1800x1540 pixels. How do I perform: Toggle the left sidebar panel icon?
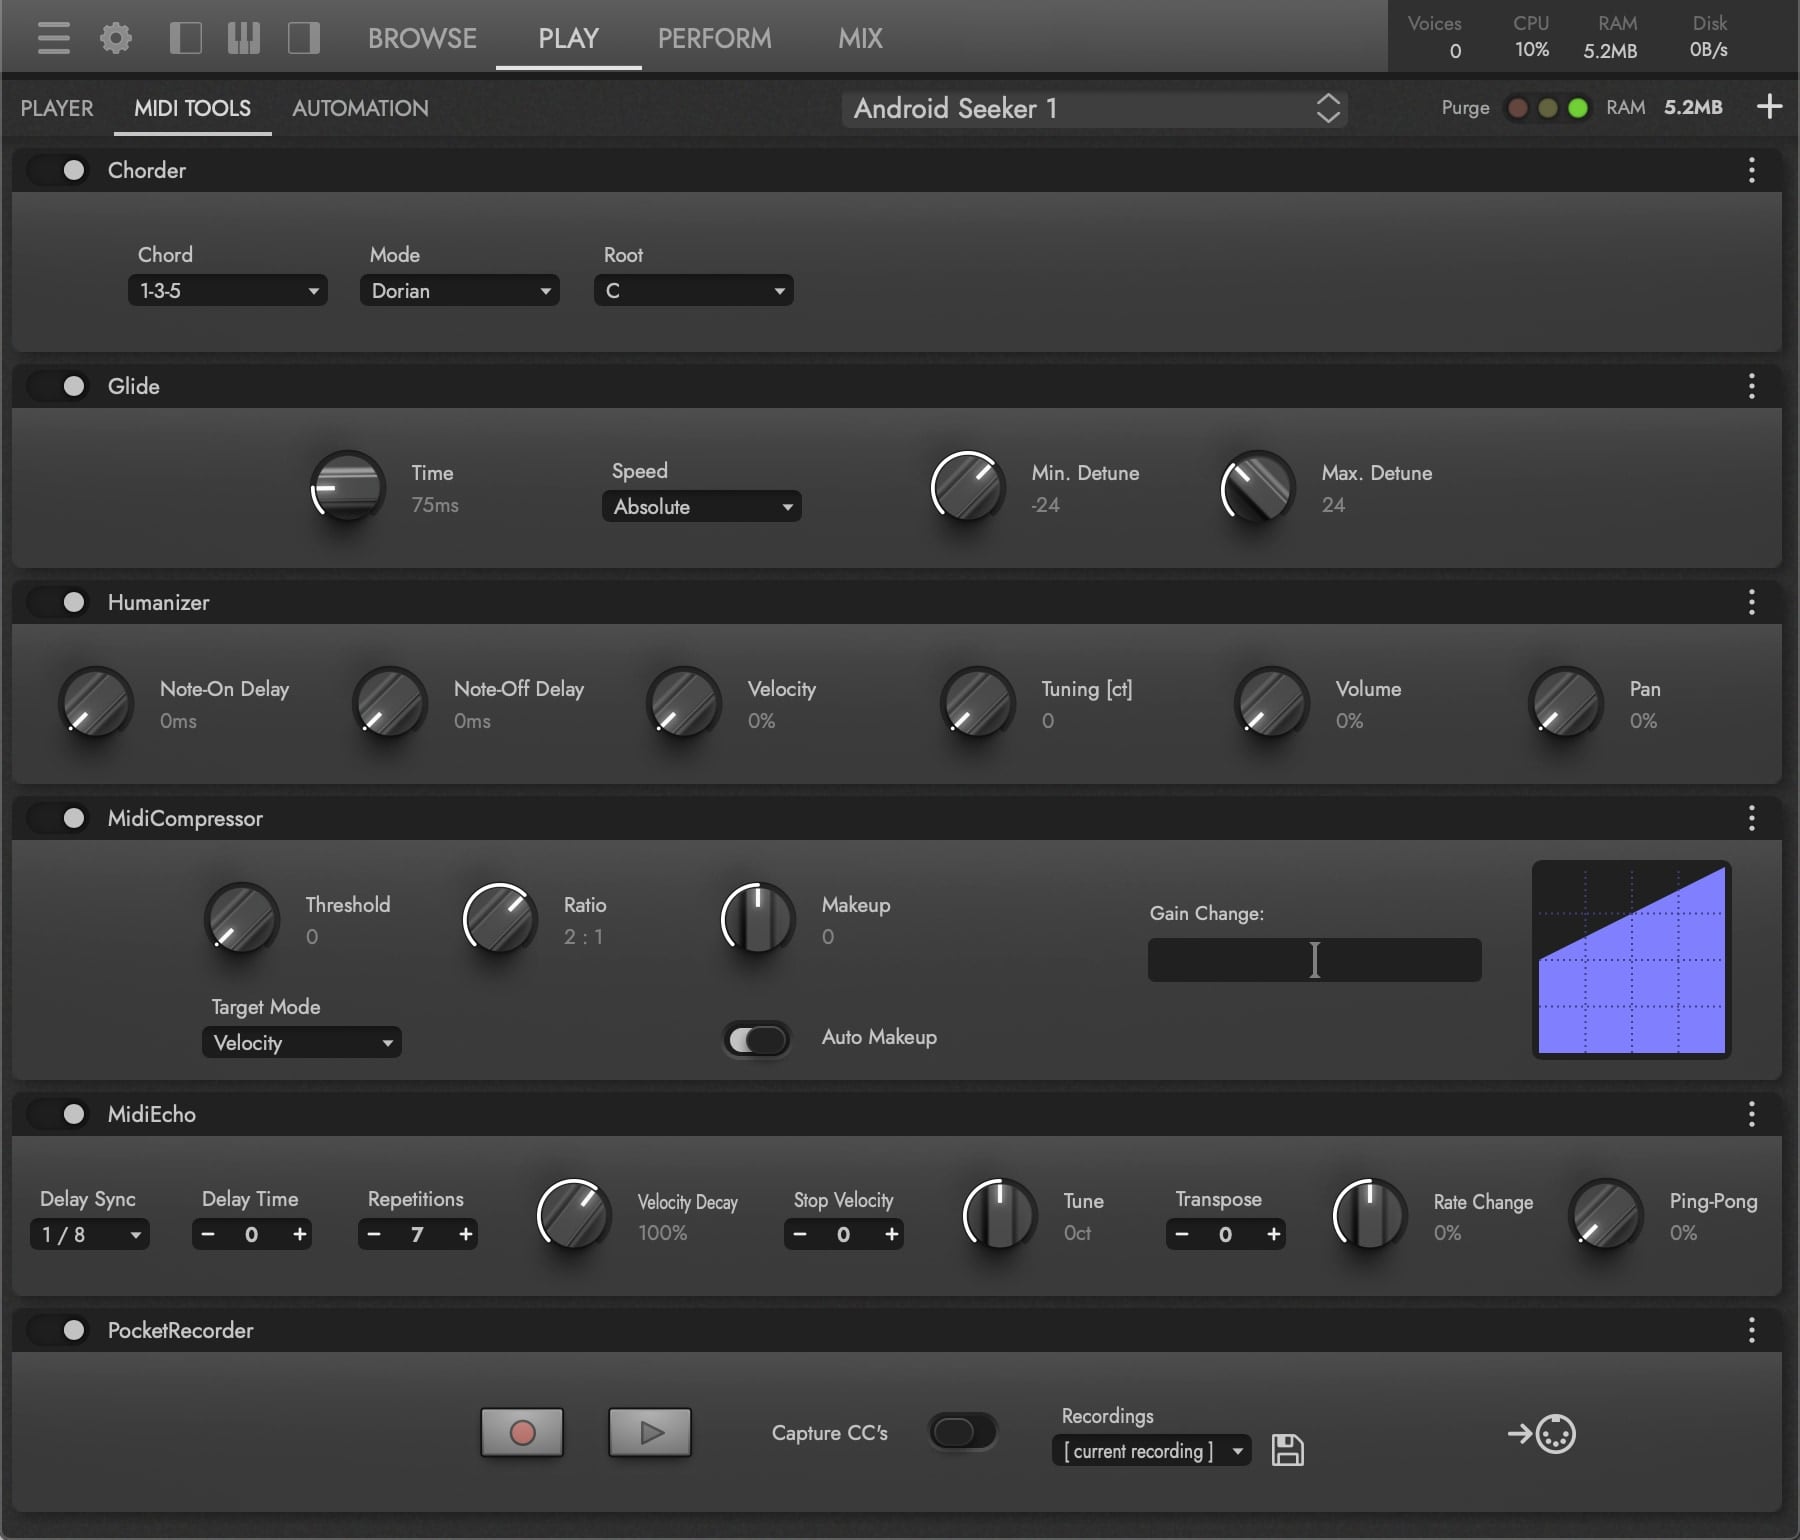(x=185, y=38)
